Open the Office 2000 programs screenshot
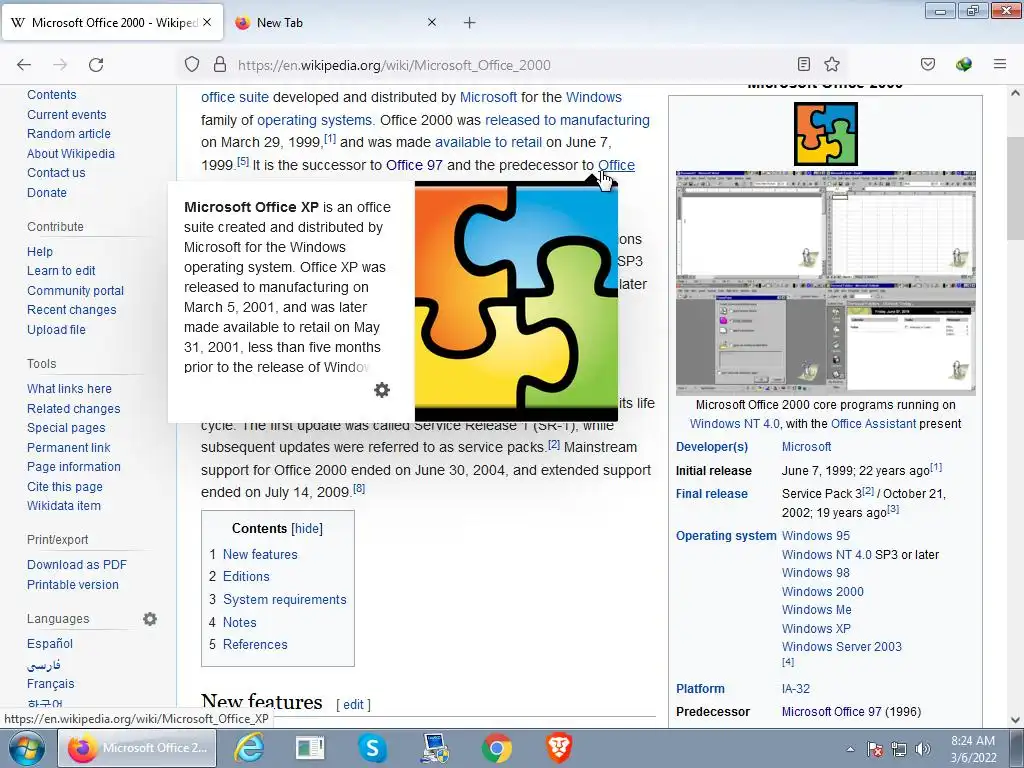1024x768 pixels. pyautogui.click(x=825, y=283)
